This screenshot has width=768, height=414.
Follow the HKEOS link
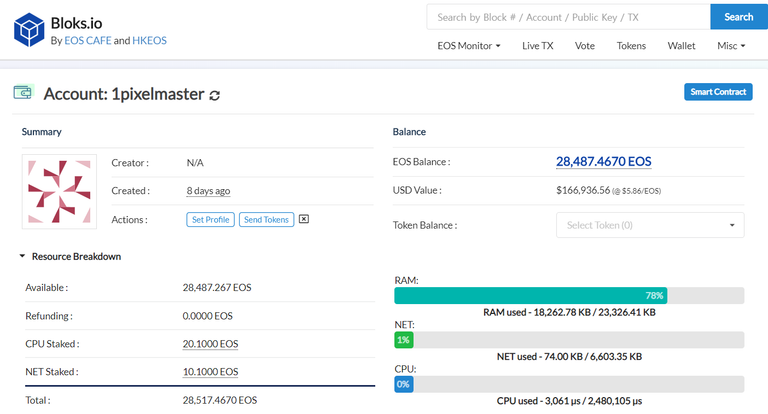pos(149,41)
